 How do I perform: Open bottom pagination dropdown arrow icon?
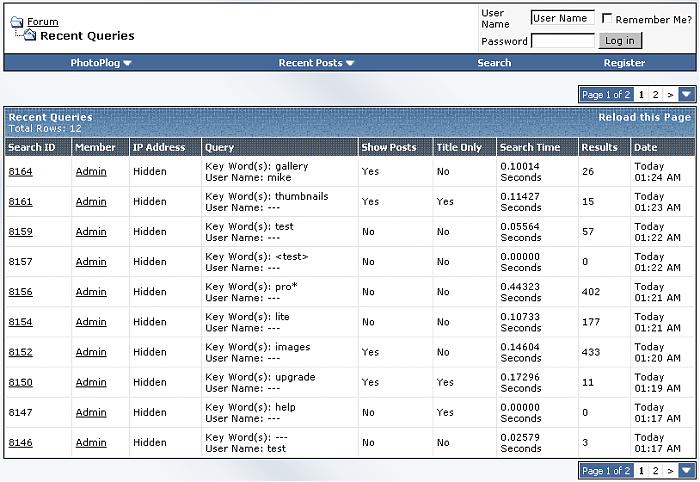point(686,471)
